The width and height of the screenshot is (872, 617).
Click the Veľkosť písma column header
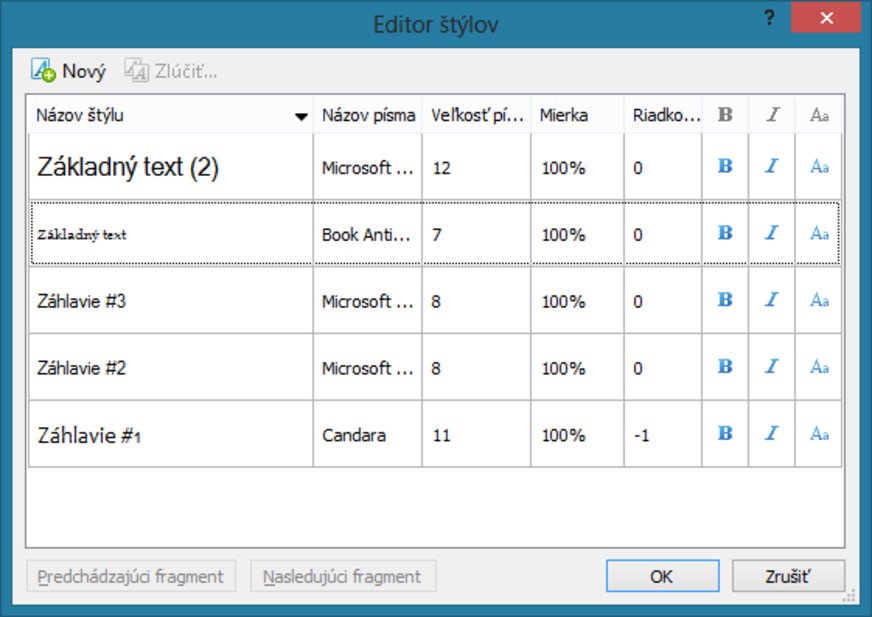click(476, 115)
